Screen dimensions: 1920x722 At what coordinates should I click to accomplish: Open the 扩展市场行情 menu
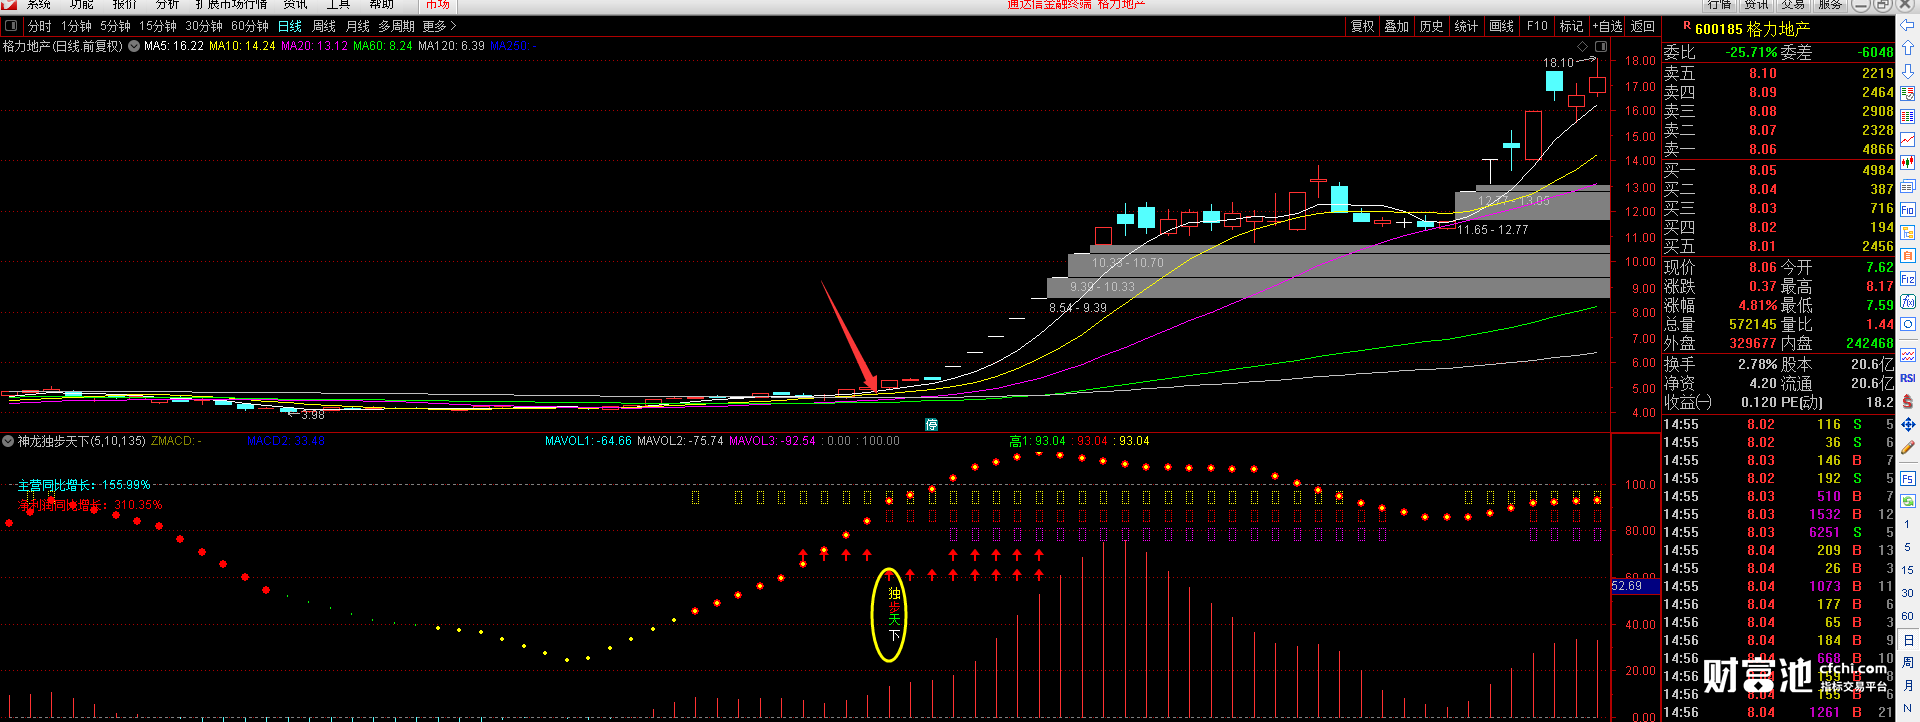(x=232, y=5)
